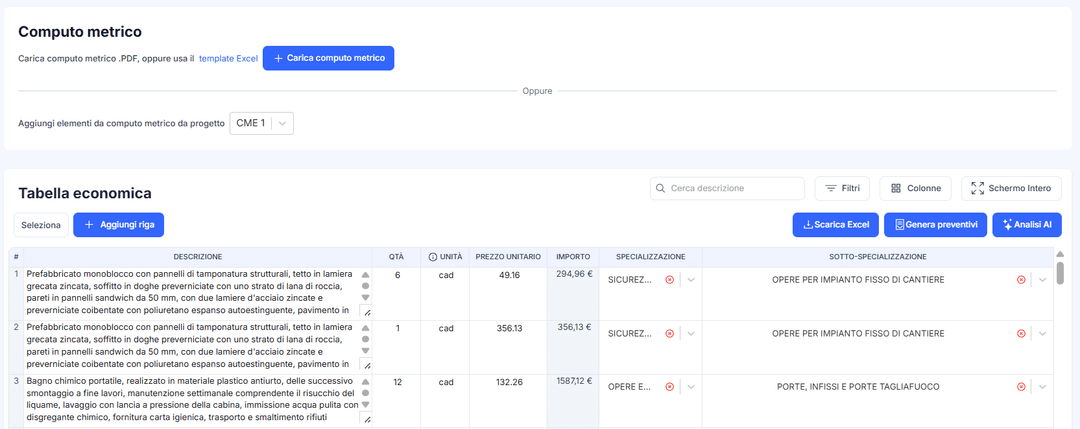Clear the sub-specialization in row 2
The height and width of the screenshot is (429, 1080).
1021,333
